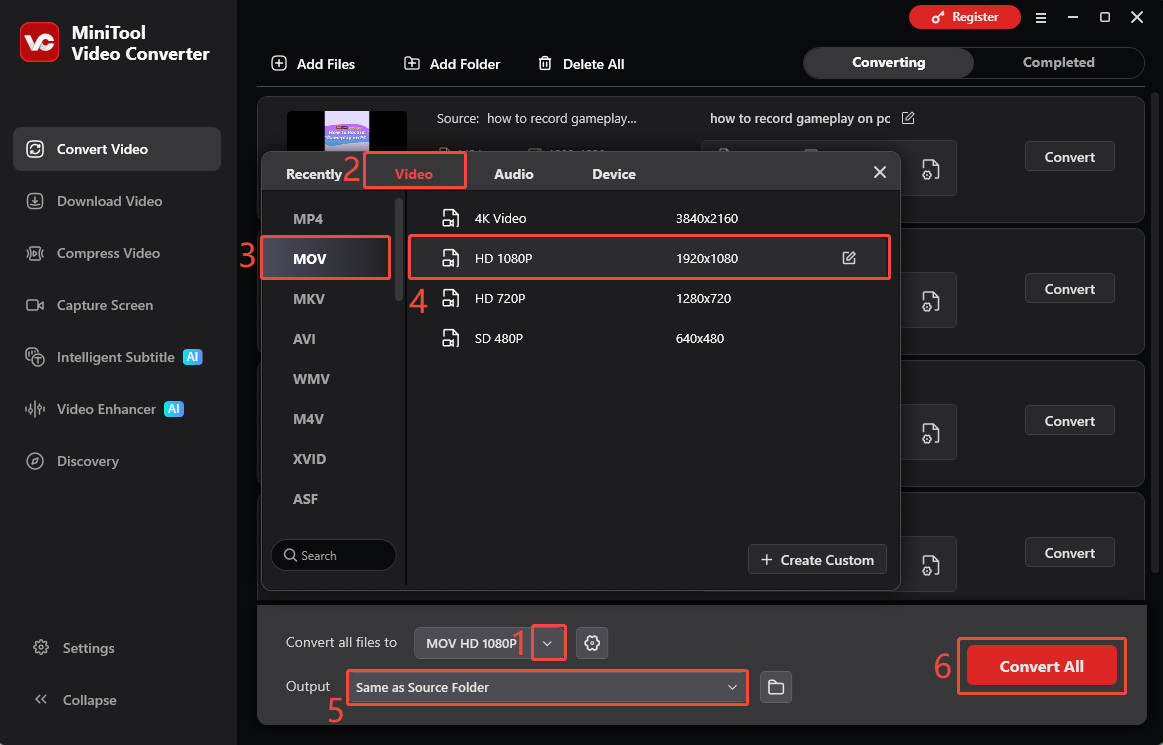Open the Convert Video section
This screenshot has height=745, width=1163.
(x=117, y=149)
